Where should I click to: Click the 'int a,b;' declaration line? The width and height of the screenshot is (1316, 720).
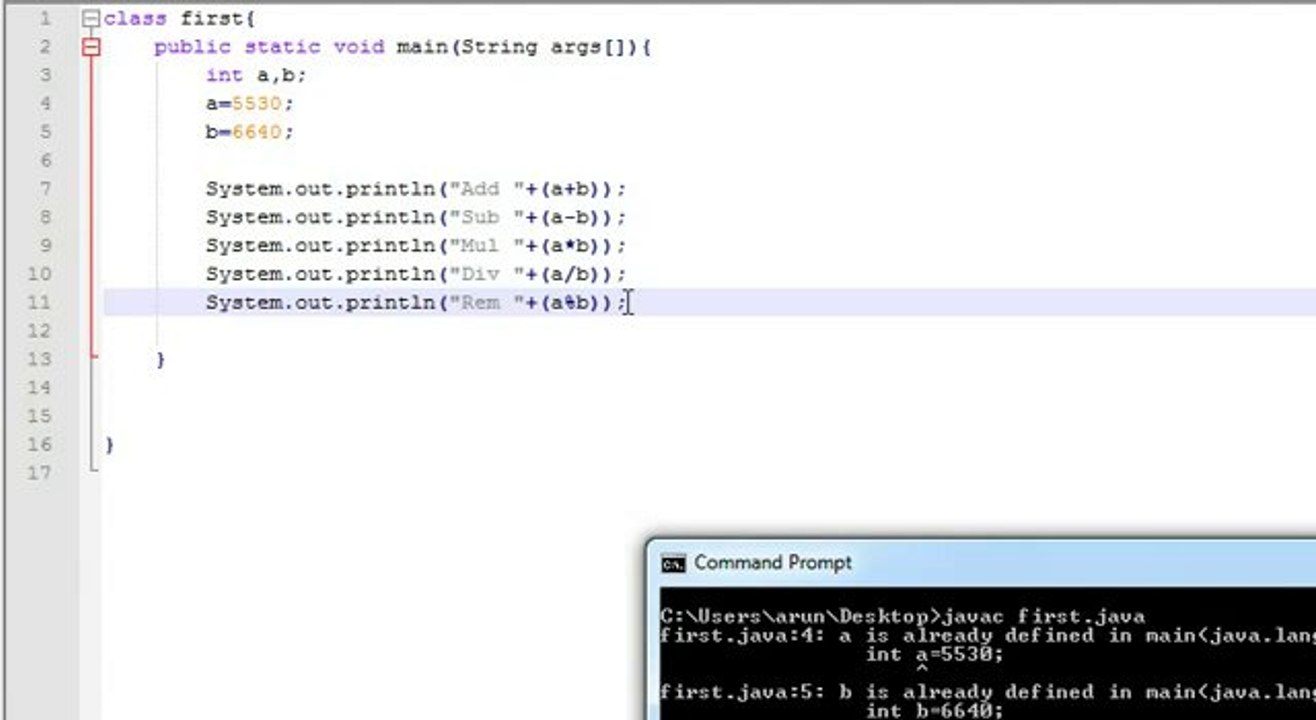click(256, 75)
